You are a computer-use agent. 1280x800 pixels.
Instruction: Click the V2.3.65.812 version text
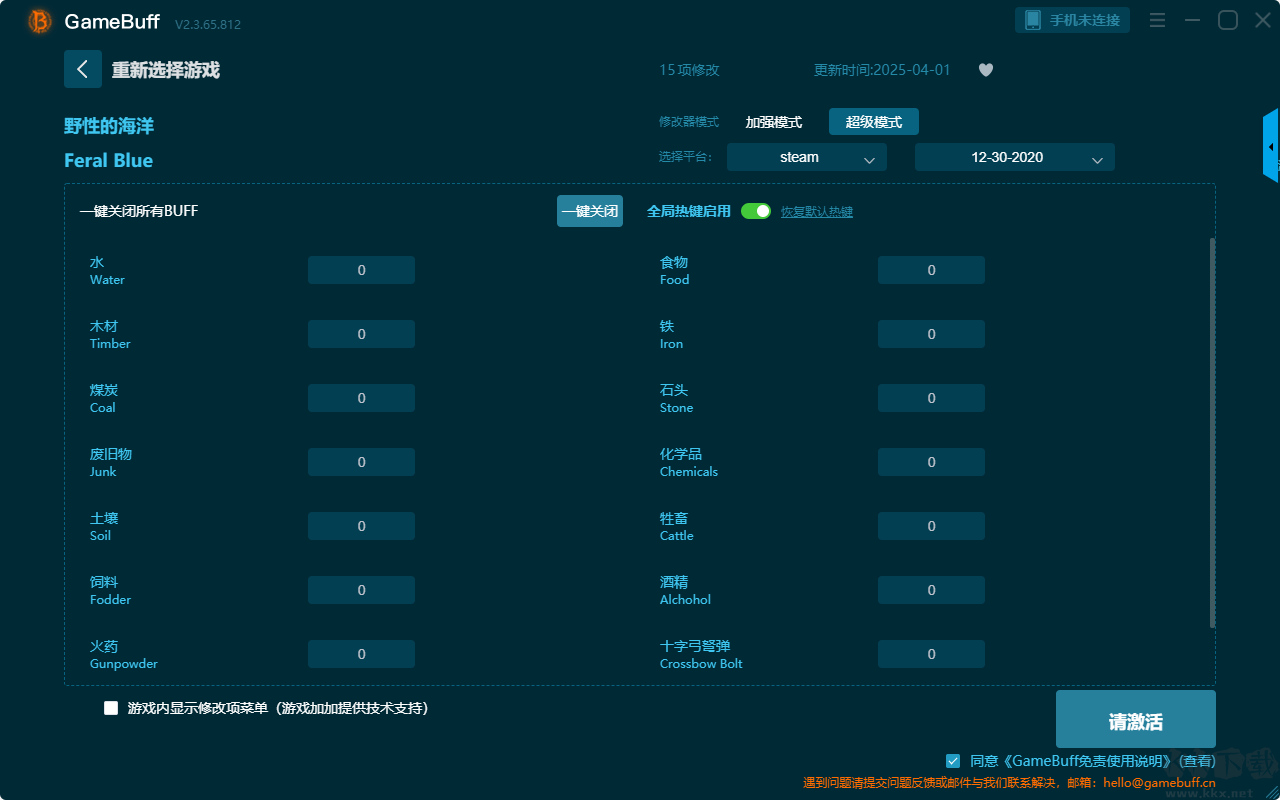click(x=208, y=24)
